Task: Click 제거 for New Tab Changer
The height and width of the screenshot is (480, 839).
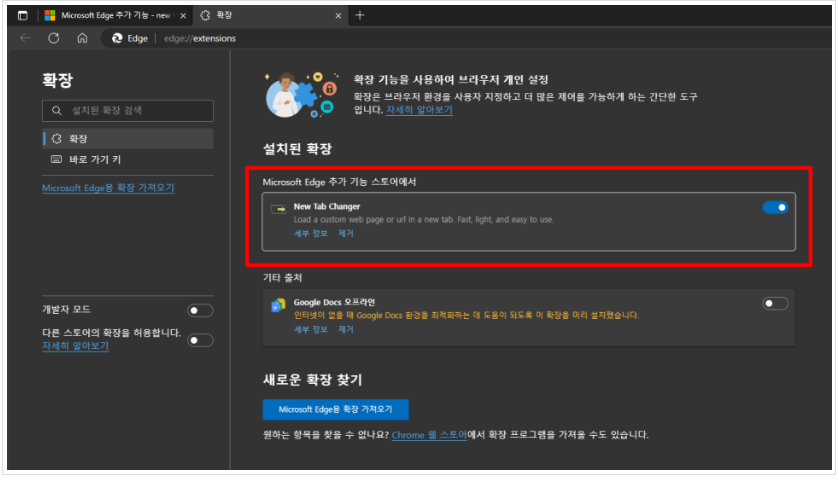Action: pyautogui.click(x=346, y=233)
